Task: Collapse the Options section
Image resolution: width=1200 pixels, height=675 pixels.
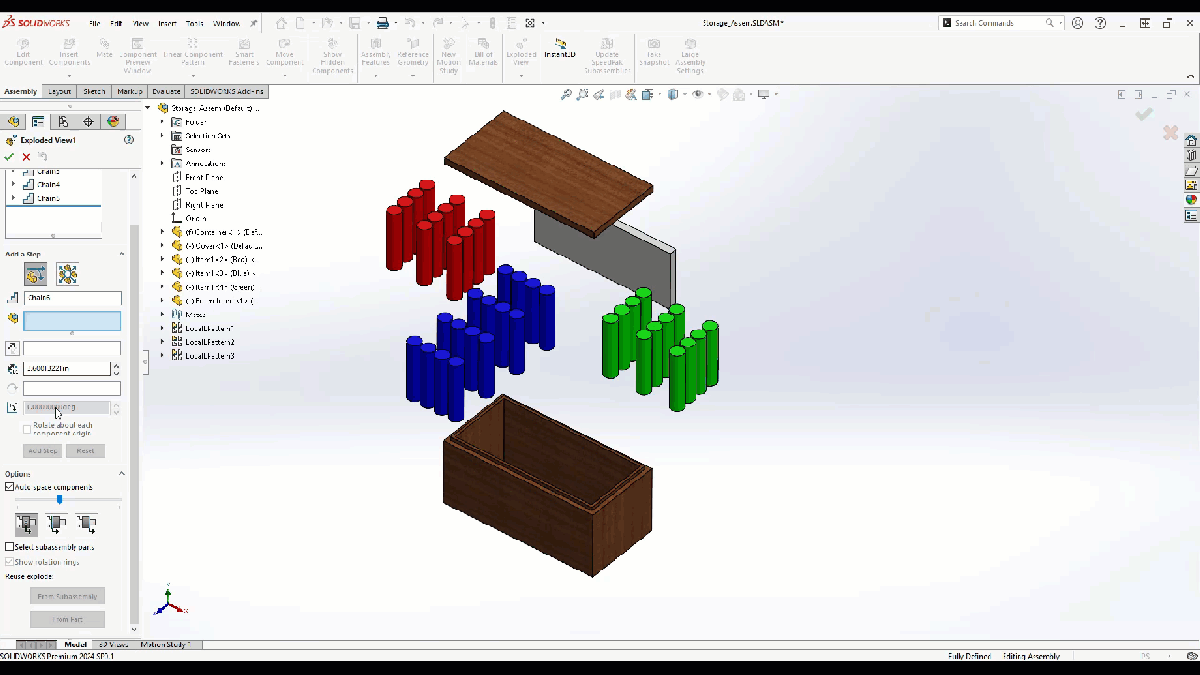Action: (122, 474)
